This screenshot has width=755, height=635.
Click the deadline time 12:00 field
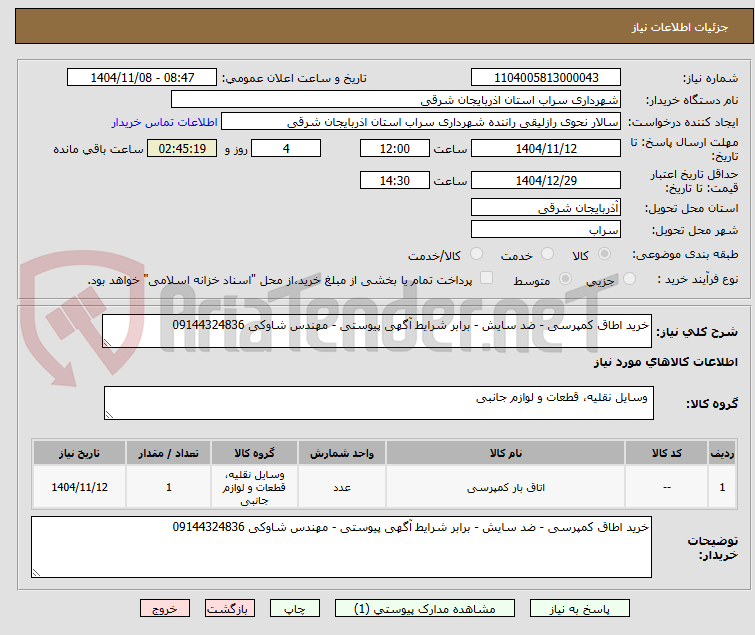click(395, 148)
